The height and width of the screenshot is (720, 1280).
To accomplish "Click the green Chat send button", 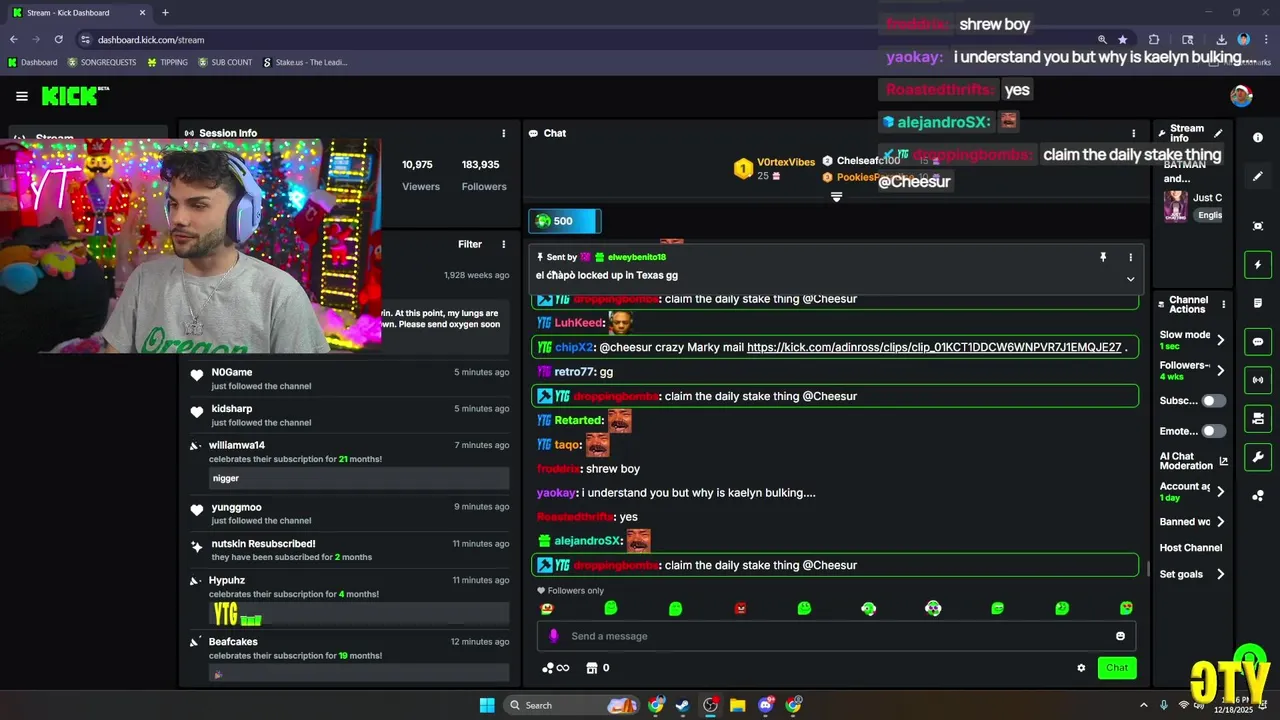I will [x=1117, y=668].
